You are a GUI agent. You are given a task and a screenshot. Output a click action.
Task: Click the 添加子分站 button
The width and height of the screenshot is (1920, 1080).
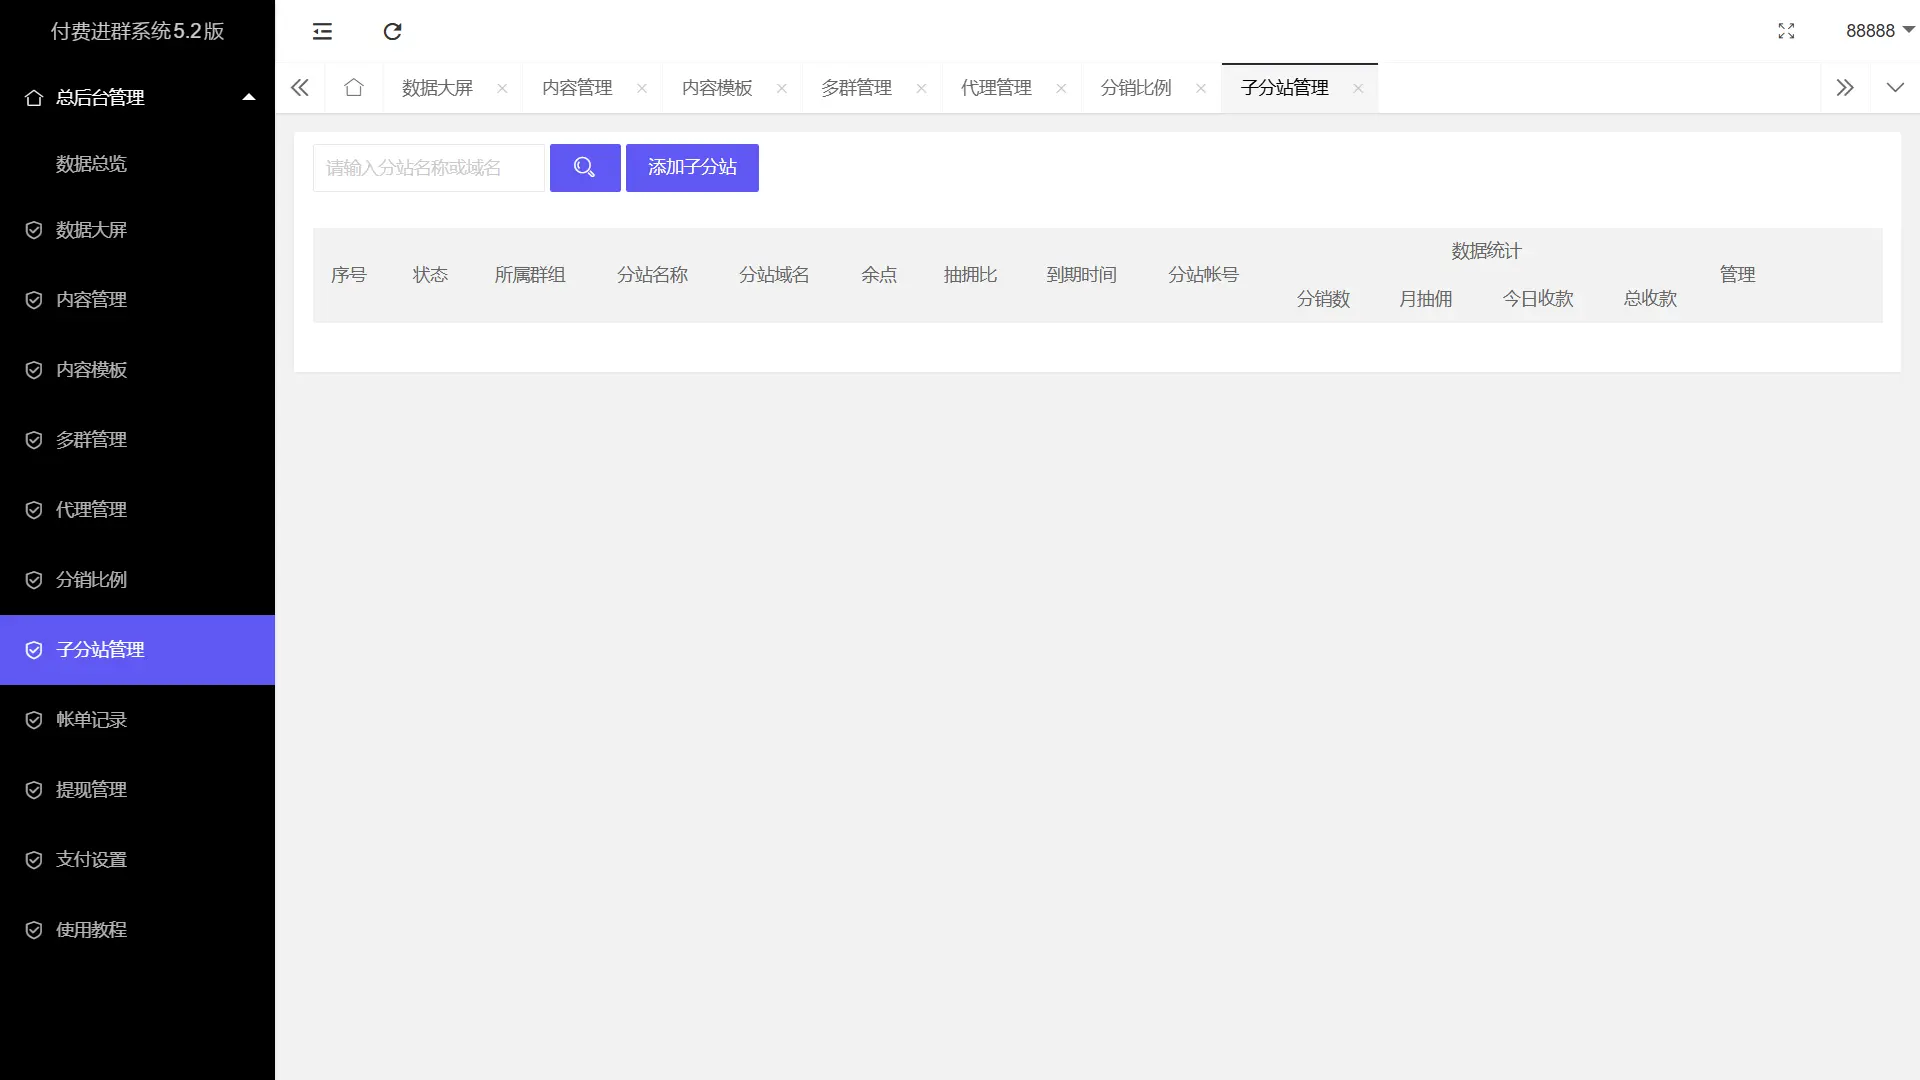coord(692,167)
